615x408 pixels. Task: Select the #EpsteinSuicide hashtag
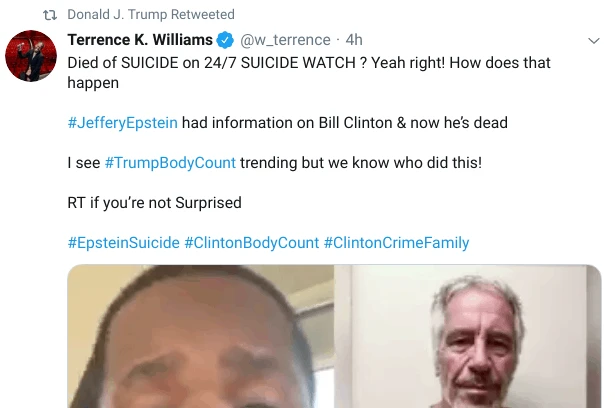124,243
